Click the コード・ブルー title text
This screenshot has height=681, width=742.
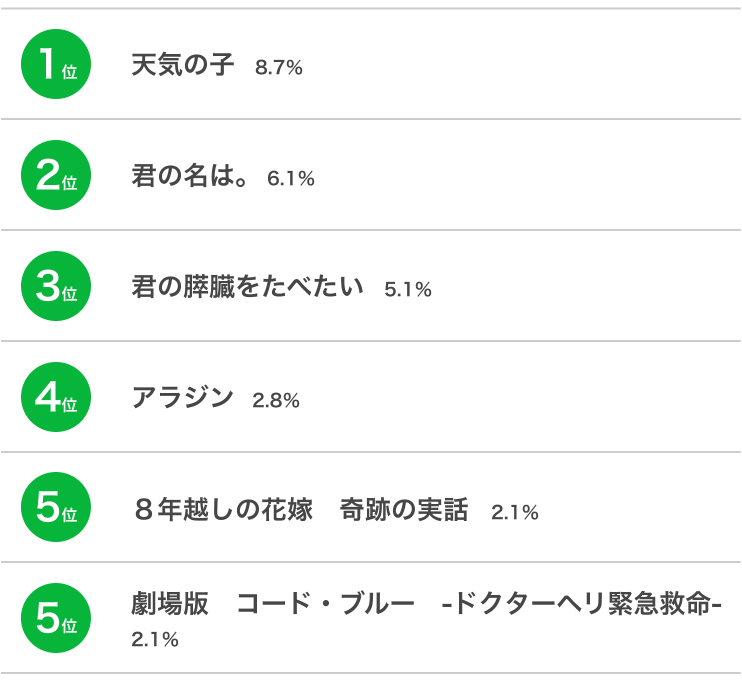(x=325, y=606)
